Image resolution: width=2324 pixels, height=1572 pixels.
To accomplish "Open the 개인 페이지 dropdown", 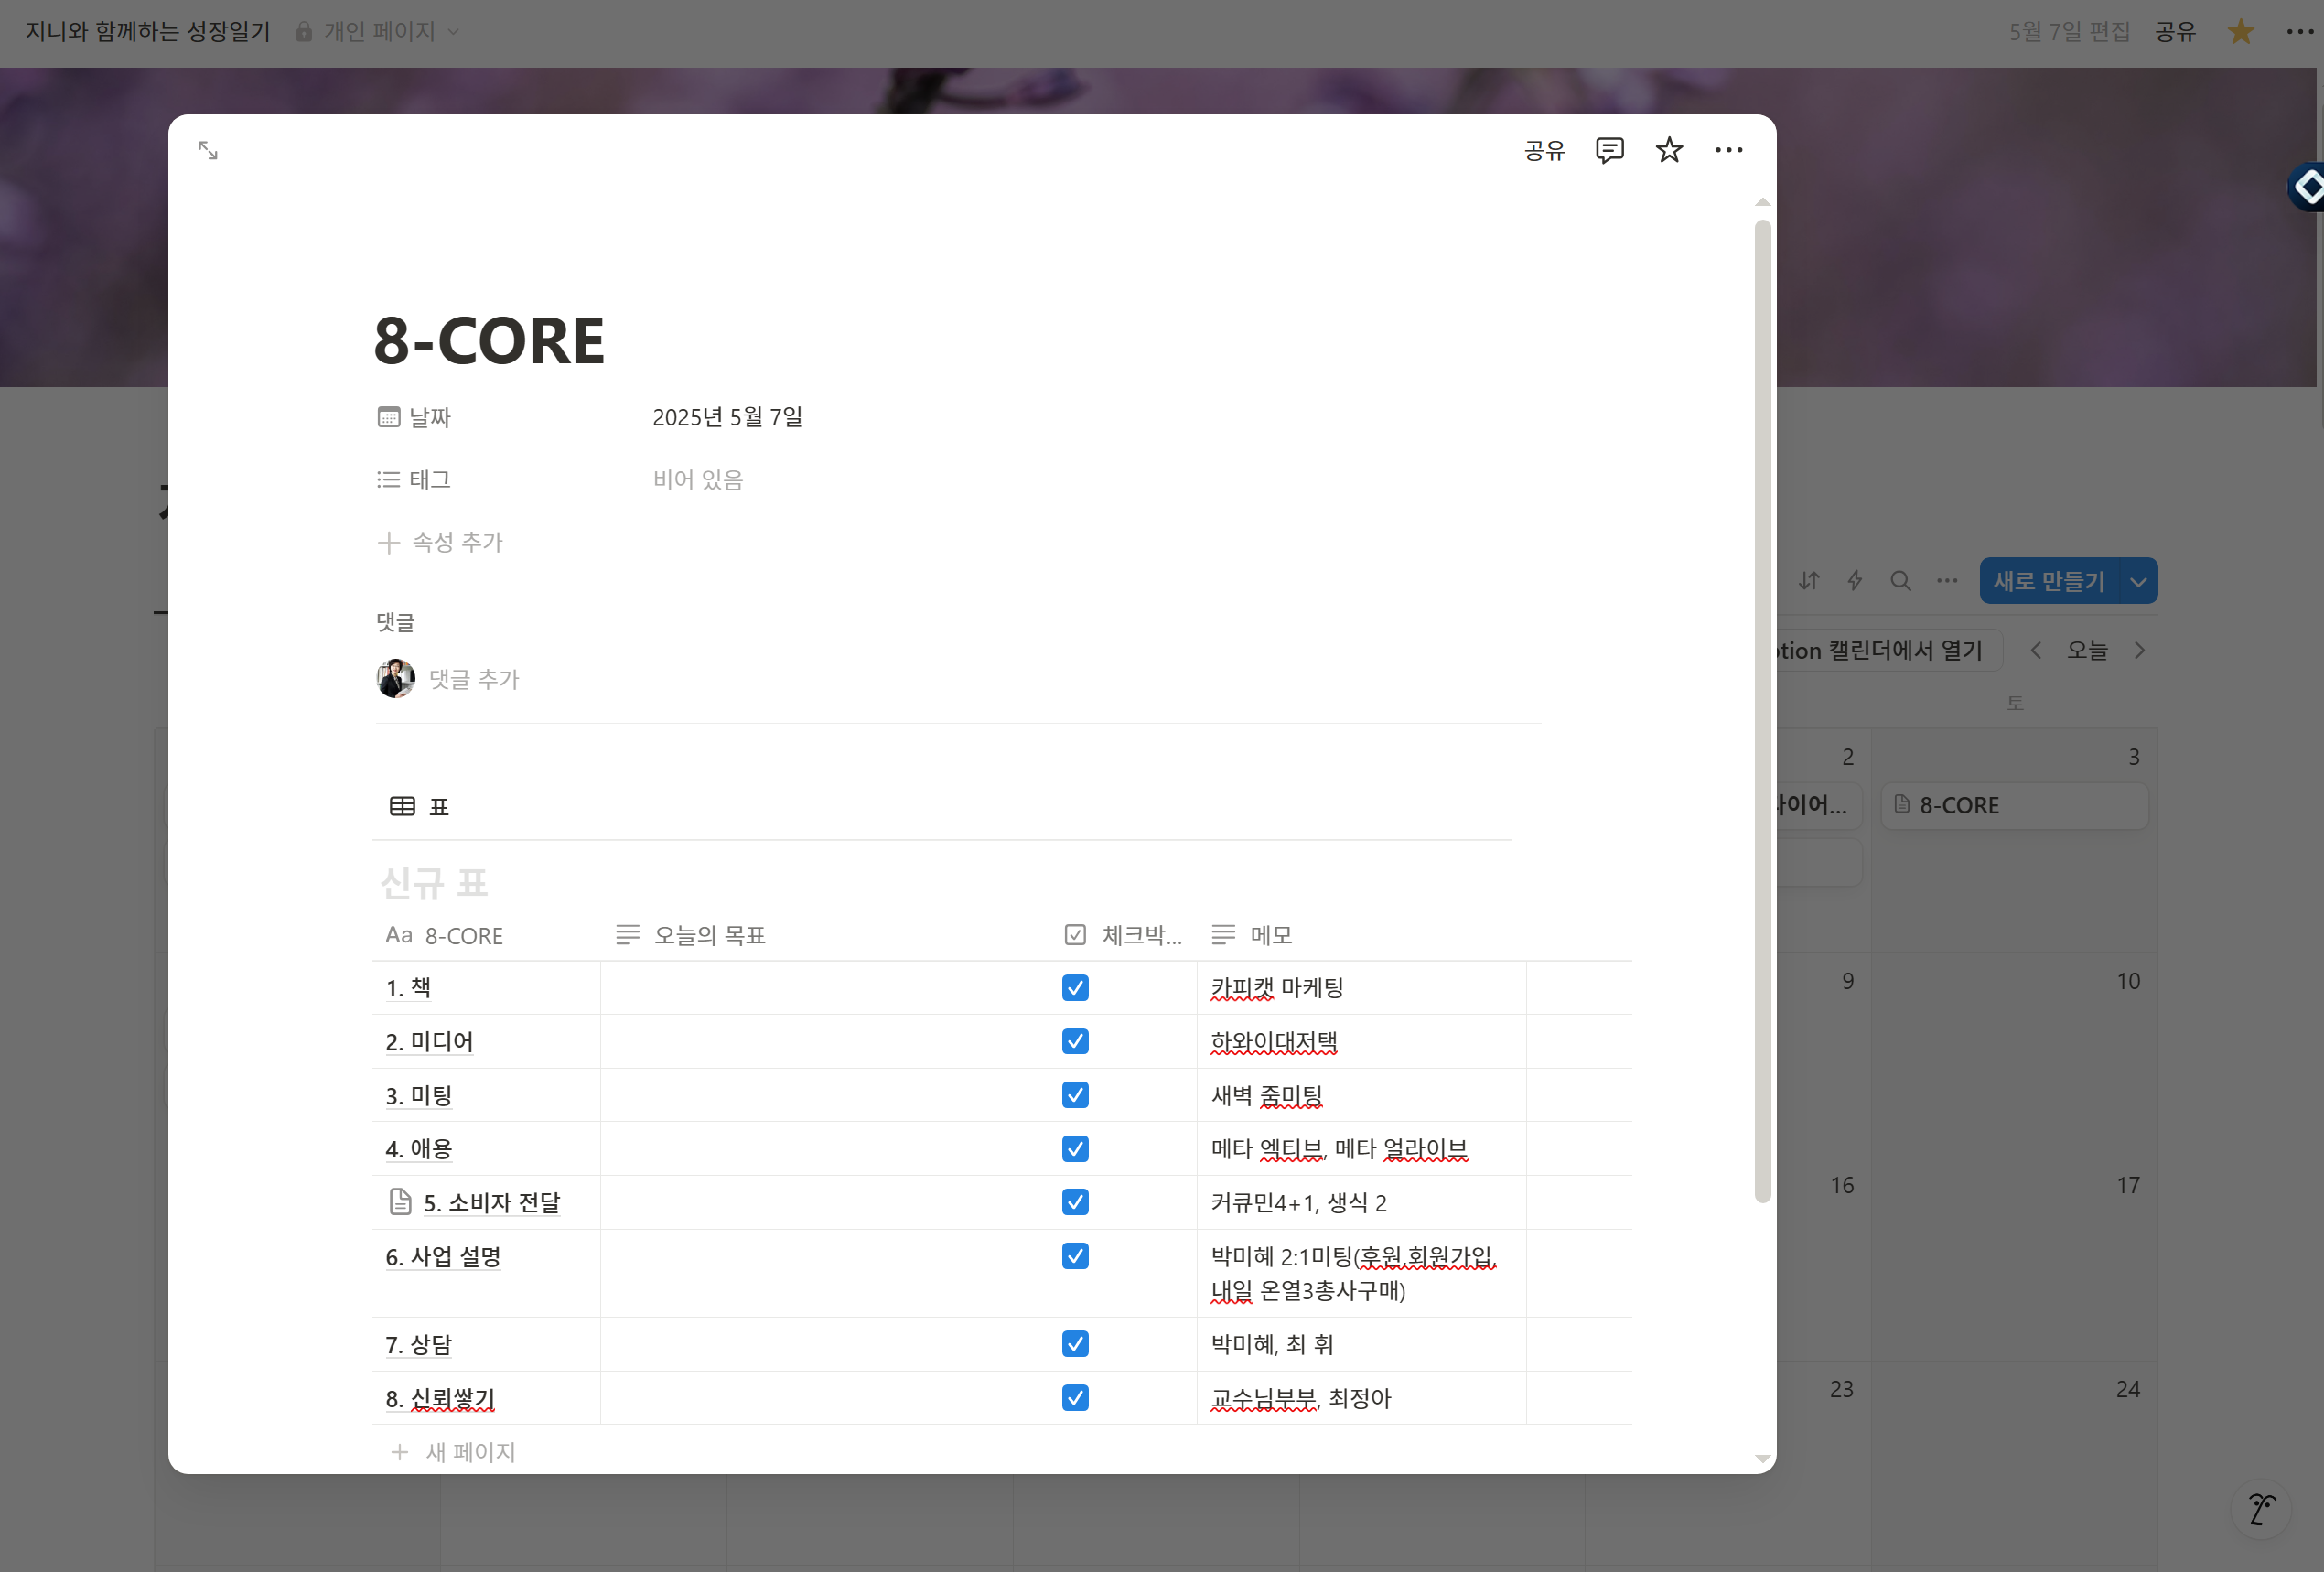I will pos(380,32).
